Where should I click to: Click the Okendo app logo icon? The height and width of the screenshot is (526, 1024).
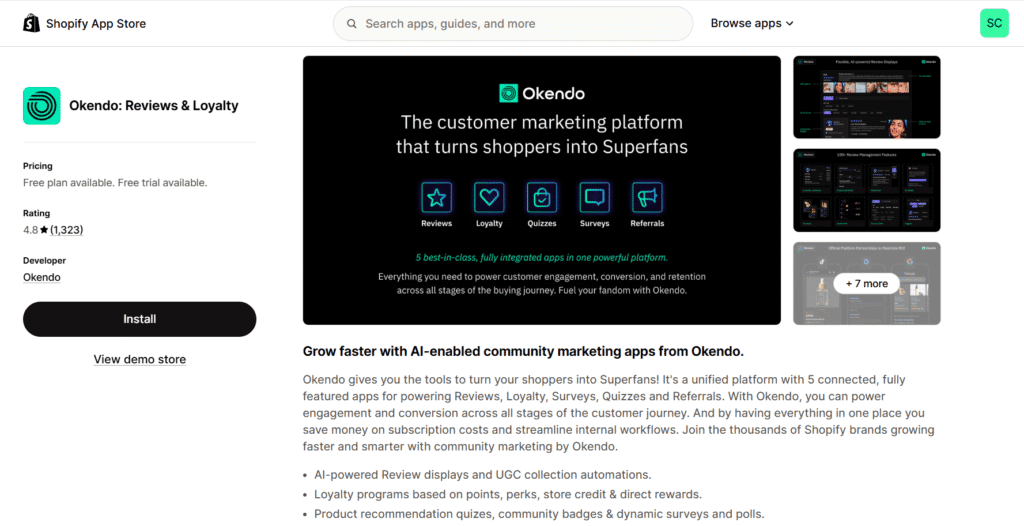[42, 106]
